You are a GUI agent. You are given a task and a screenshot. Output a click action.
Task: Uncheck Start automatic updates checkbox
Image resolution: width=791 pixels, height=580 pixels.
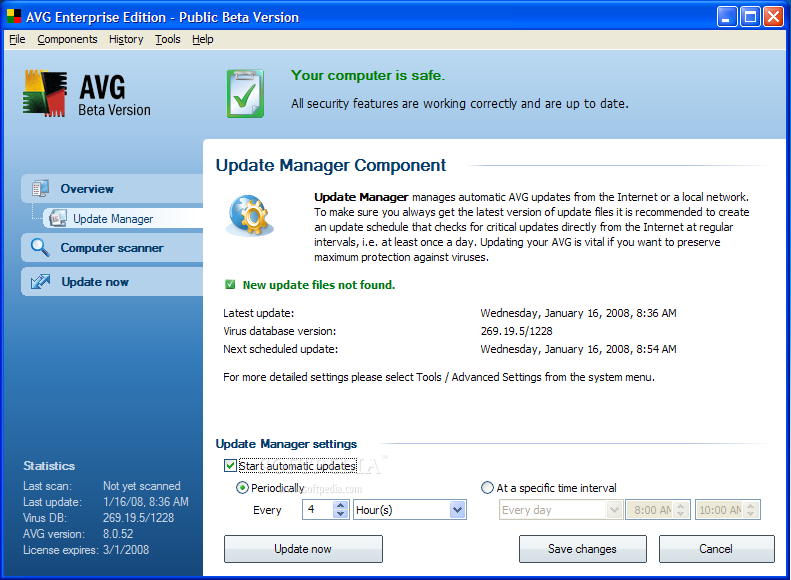coord(230,465)
